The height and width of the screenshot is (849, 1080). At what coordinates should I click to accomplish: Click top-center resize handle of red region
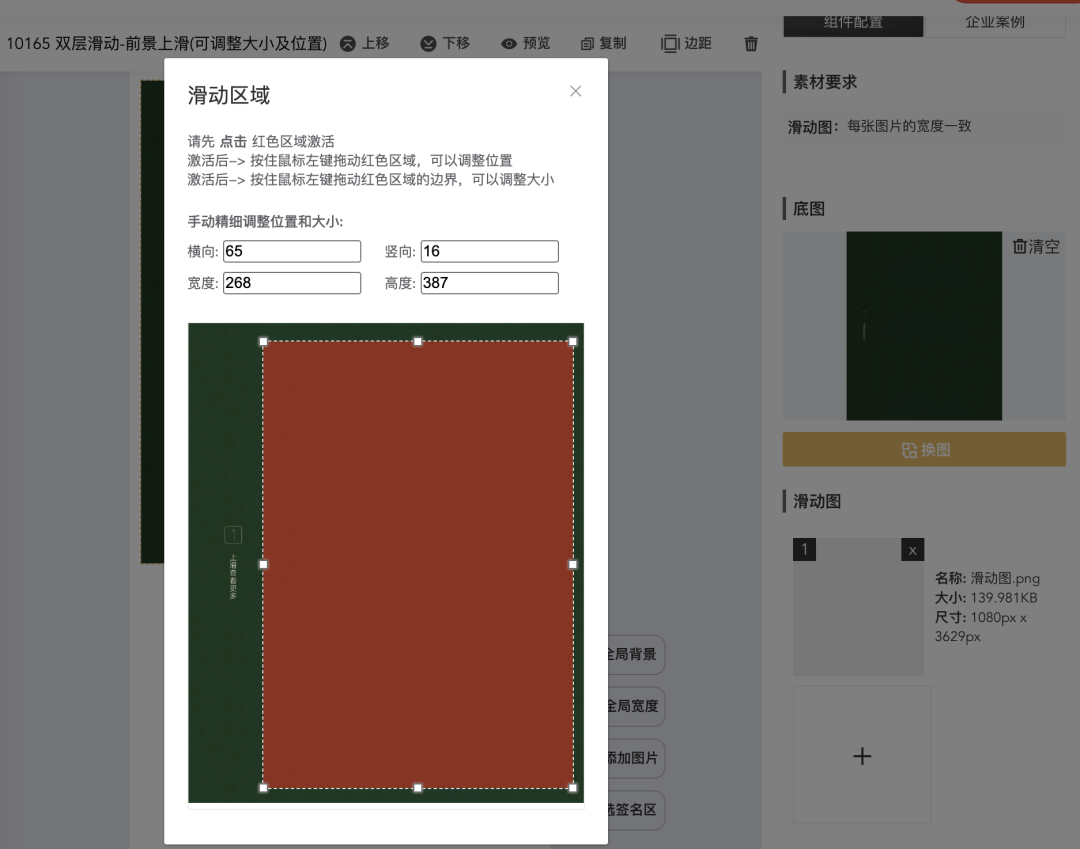click(x=417, y=342)
